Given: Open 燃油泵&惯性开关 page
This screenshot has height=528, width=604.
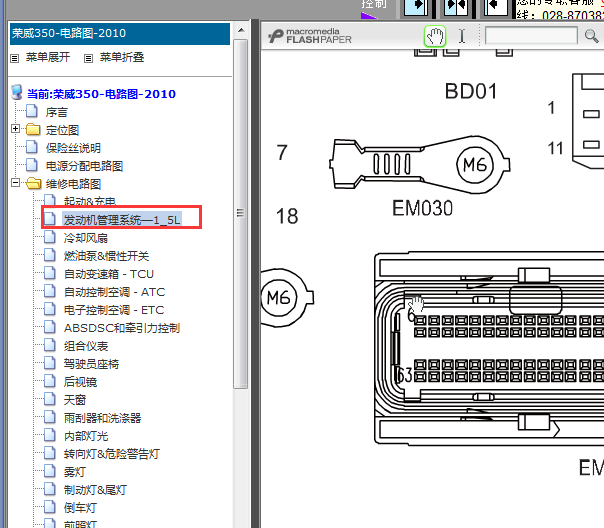Looking at the screenshot, I should [106, 256].
